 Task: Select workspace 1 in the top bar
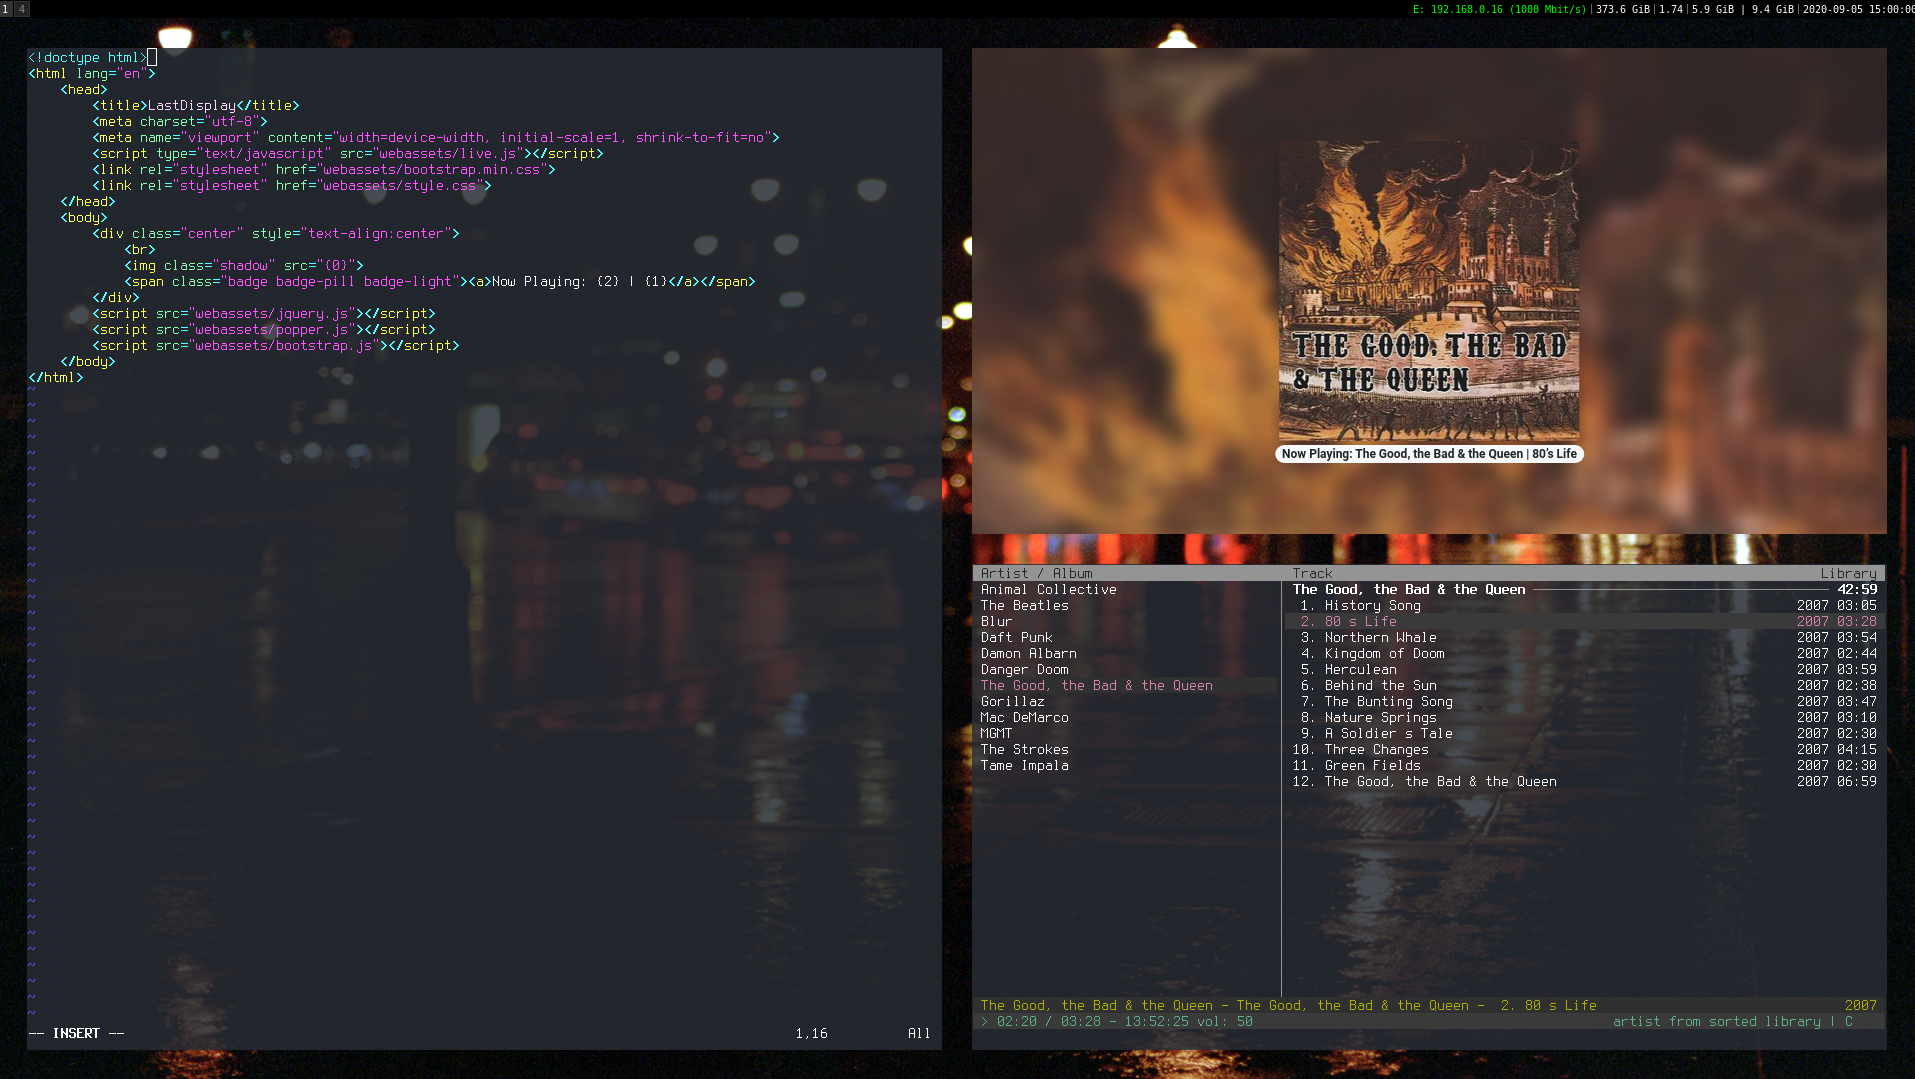(6, 8)
